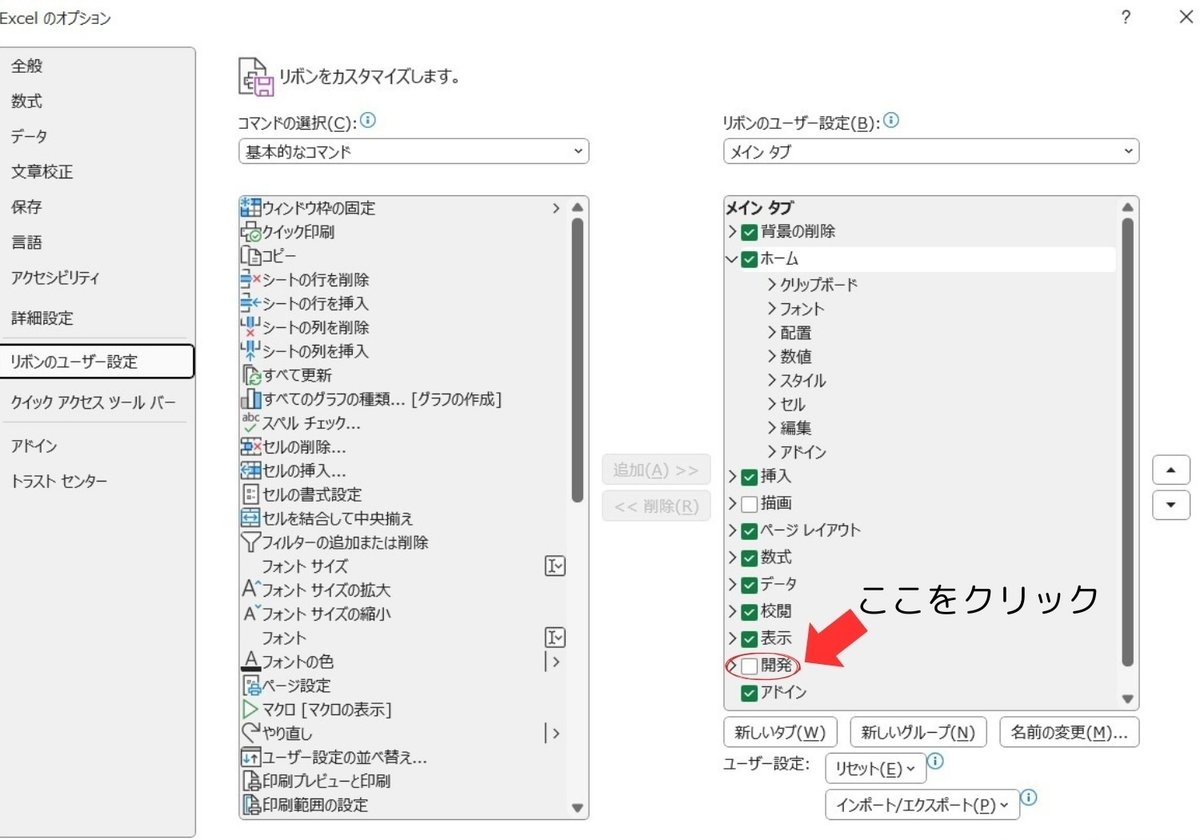Select the すべてのグラフの種類 chart icon
This screenshot has height=840, width=1200.
tap(251, 399)
